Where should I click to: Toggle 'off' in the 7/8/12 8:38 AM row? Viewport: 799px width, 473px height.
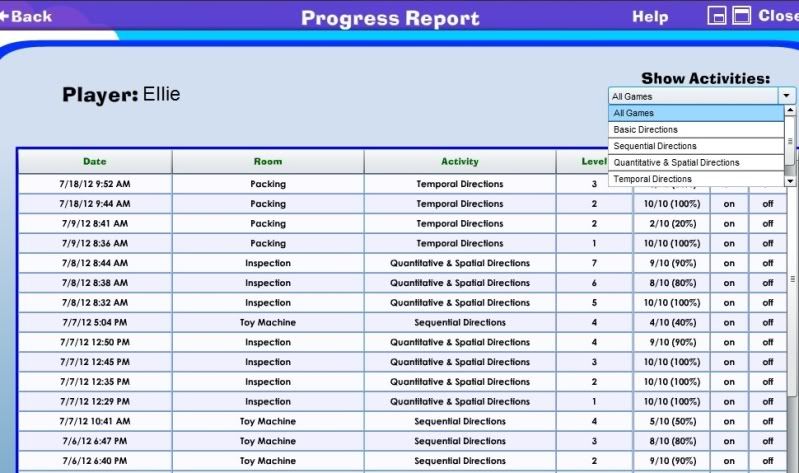[x=768, y=283]
